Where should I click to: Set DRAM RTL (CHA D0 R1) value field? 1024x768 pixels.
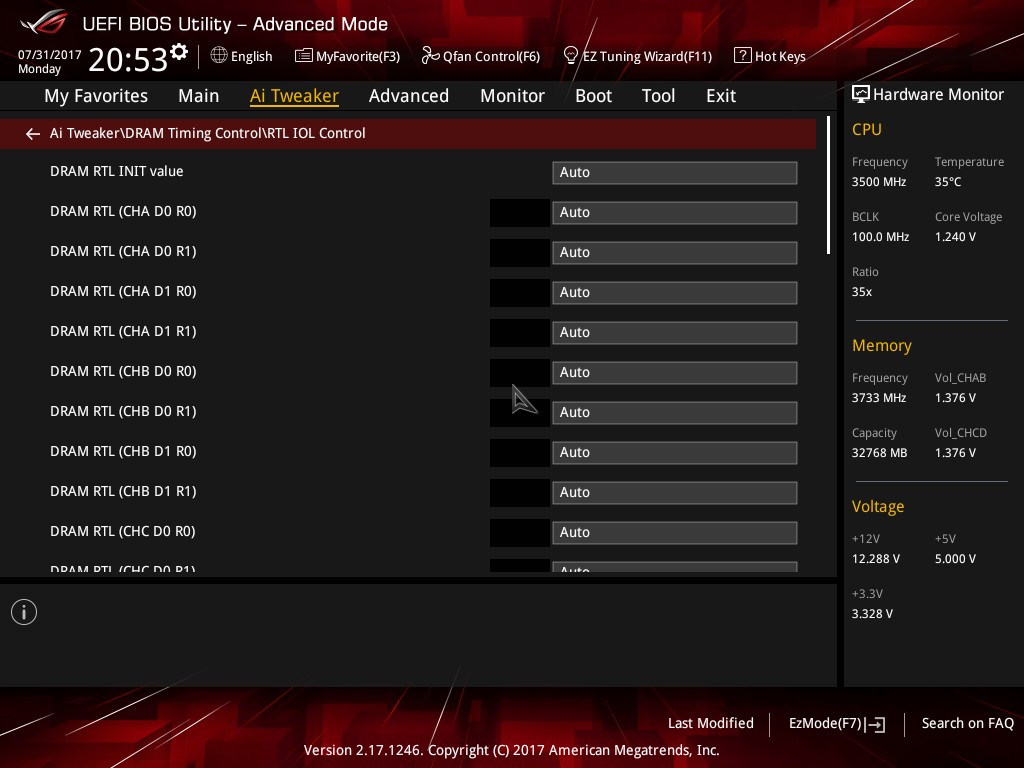[675, 252]
